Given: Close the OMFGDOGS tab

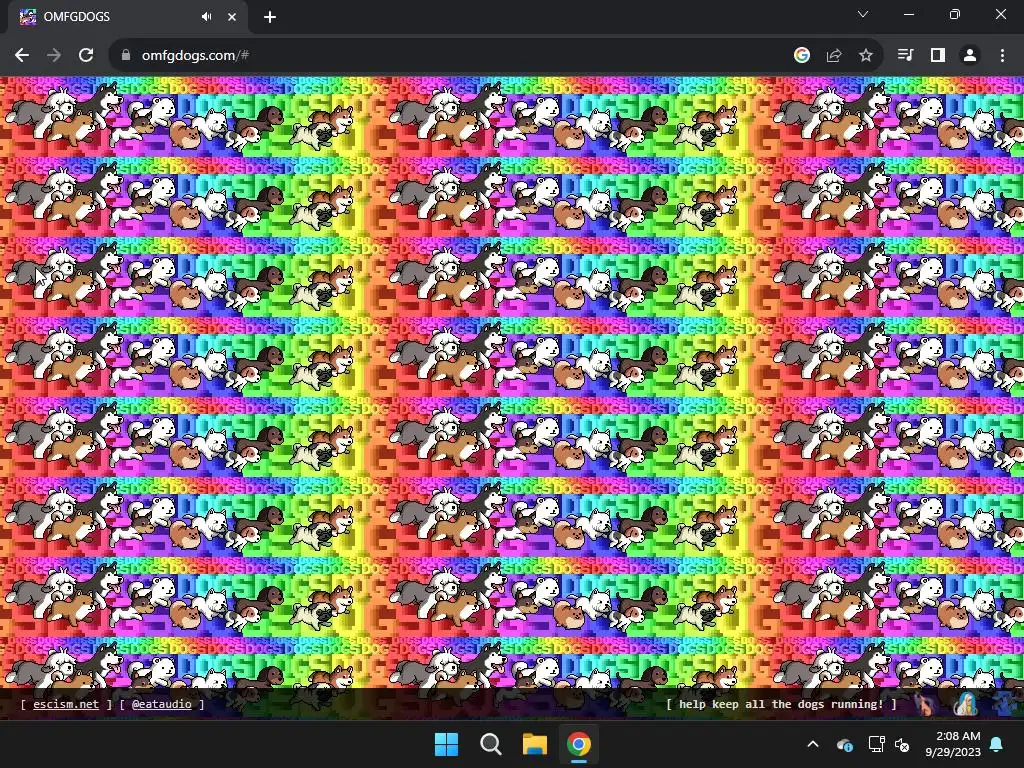Looking at the screenshot, I should click(232, 17).
